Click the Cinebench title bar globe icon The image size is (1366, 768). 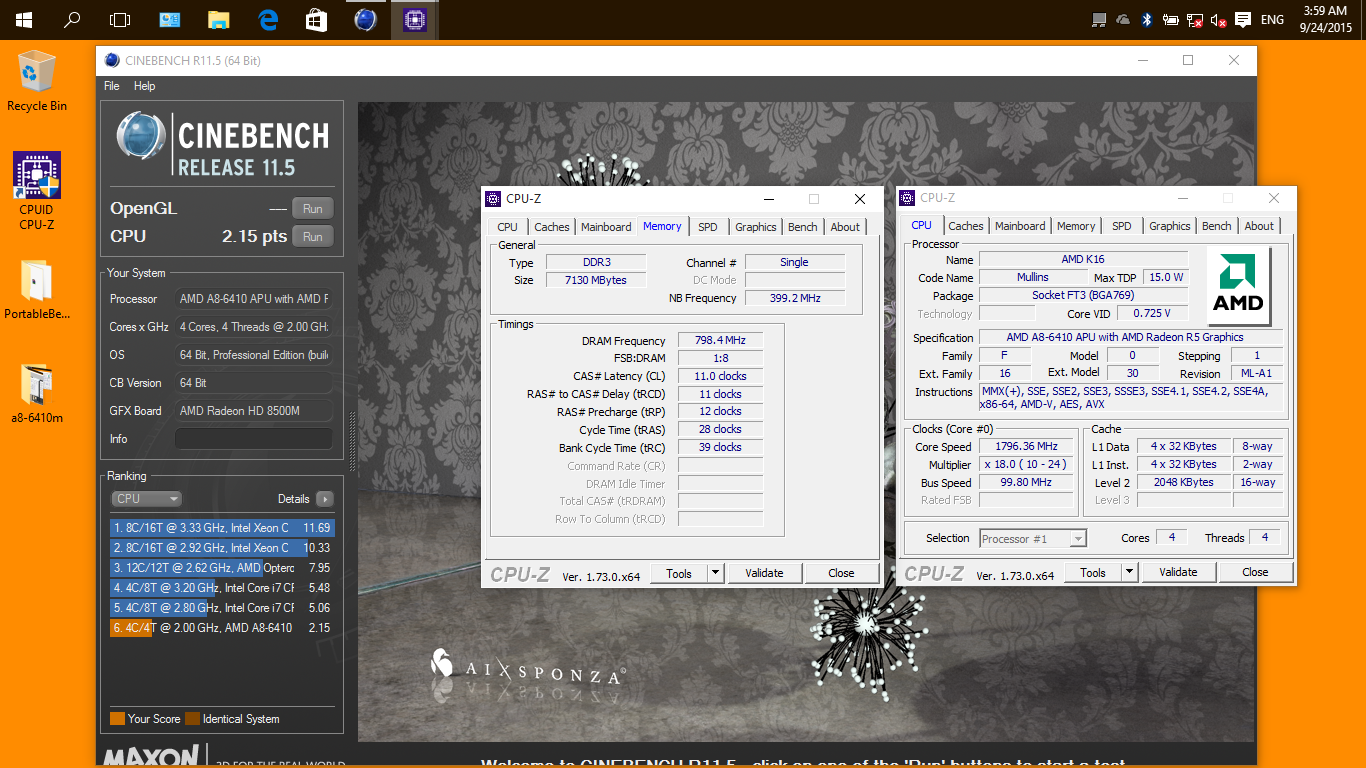click(x=112, y=60)
